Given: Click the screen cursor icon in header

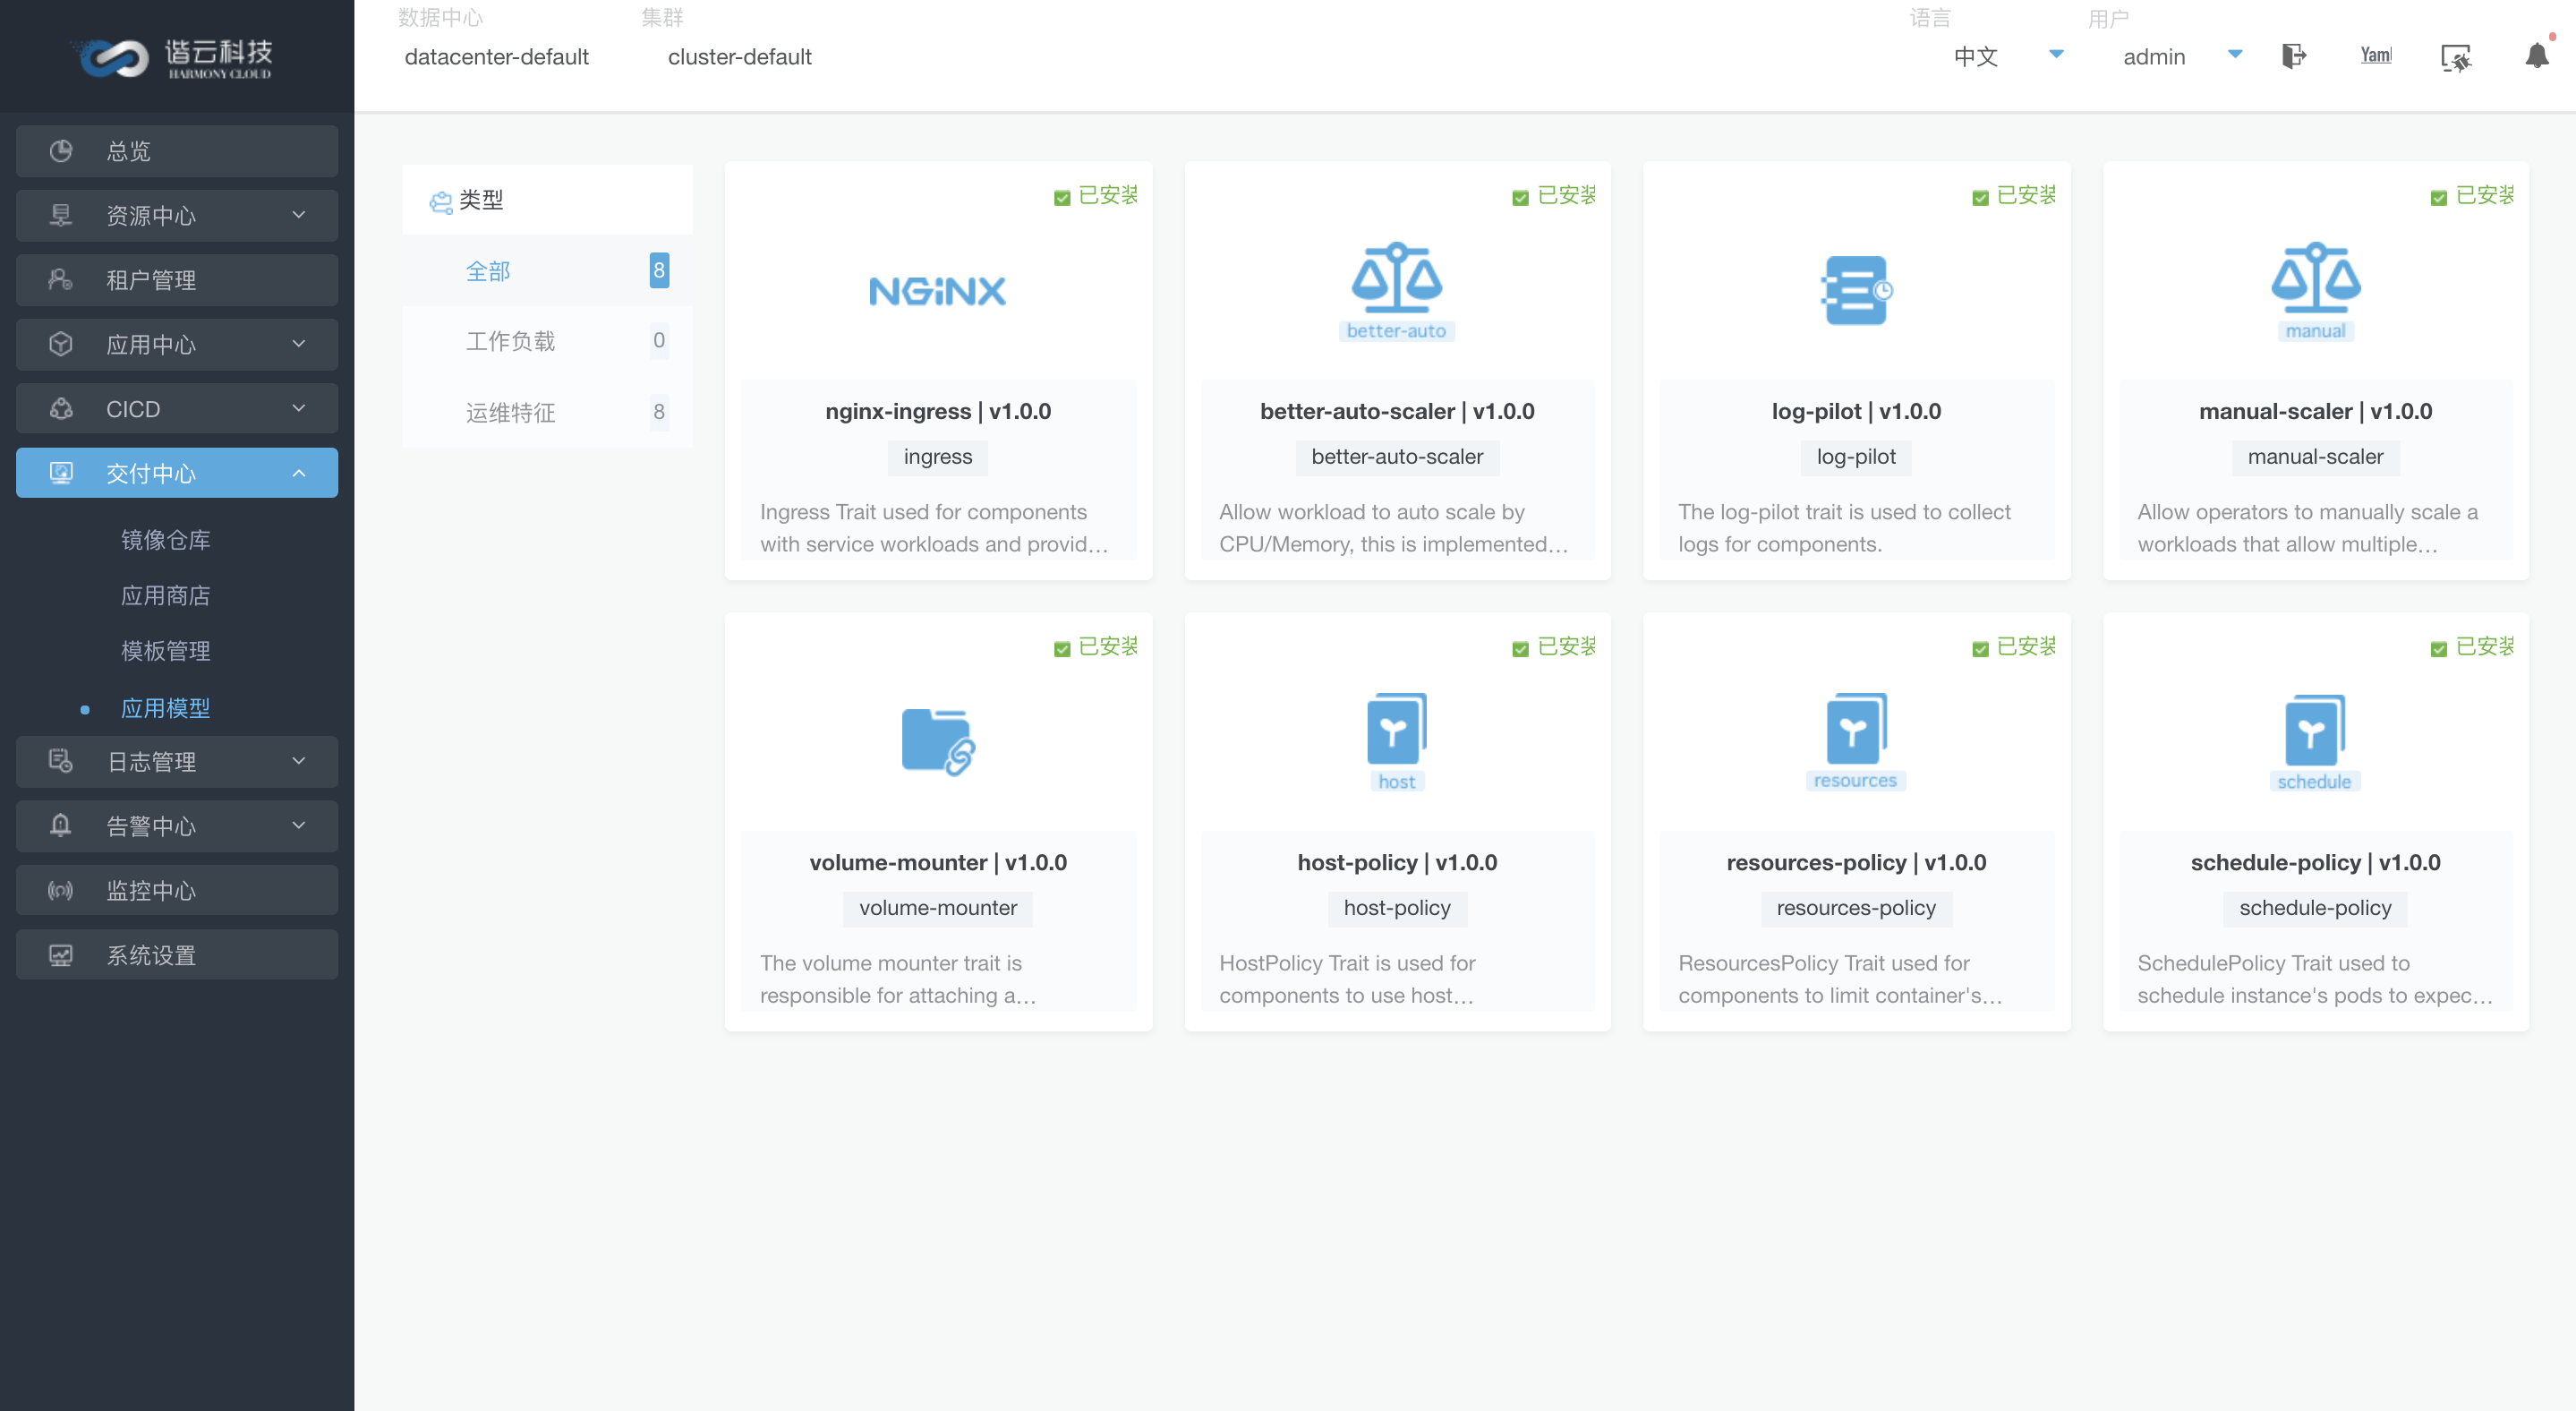Looking at the screenshot, I should pos(2455,58).
